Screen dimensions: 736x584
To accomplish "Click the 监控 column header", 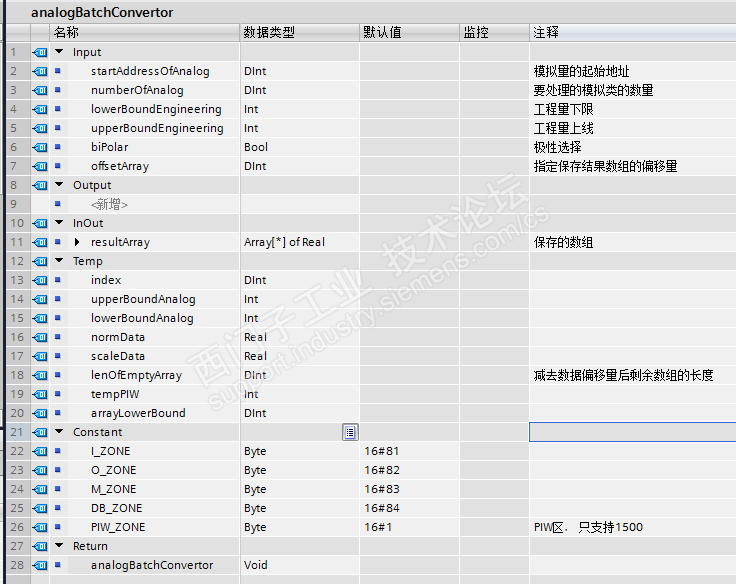I will pyautogui.click(x=494, y=32).
